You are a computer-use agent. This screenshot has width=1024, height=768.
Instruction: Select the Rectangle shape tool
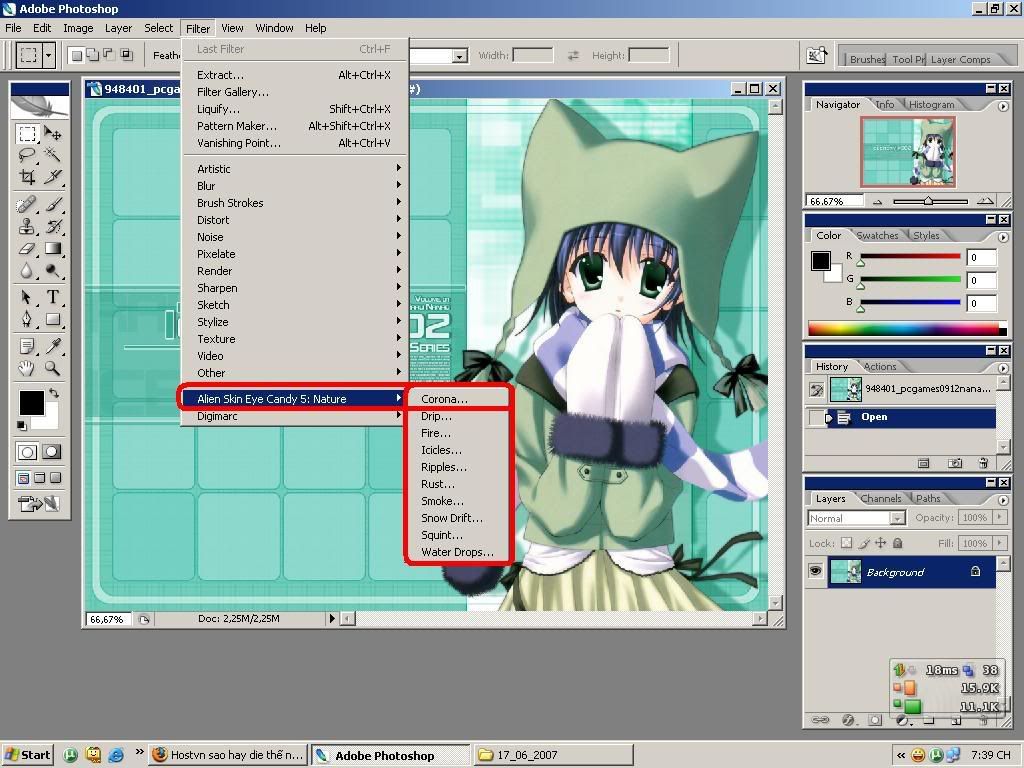53,319
